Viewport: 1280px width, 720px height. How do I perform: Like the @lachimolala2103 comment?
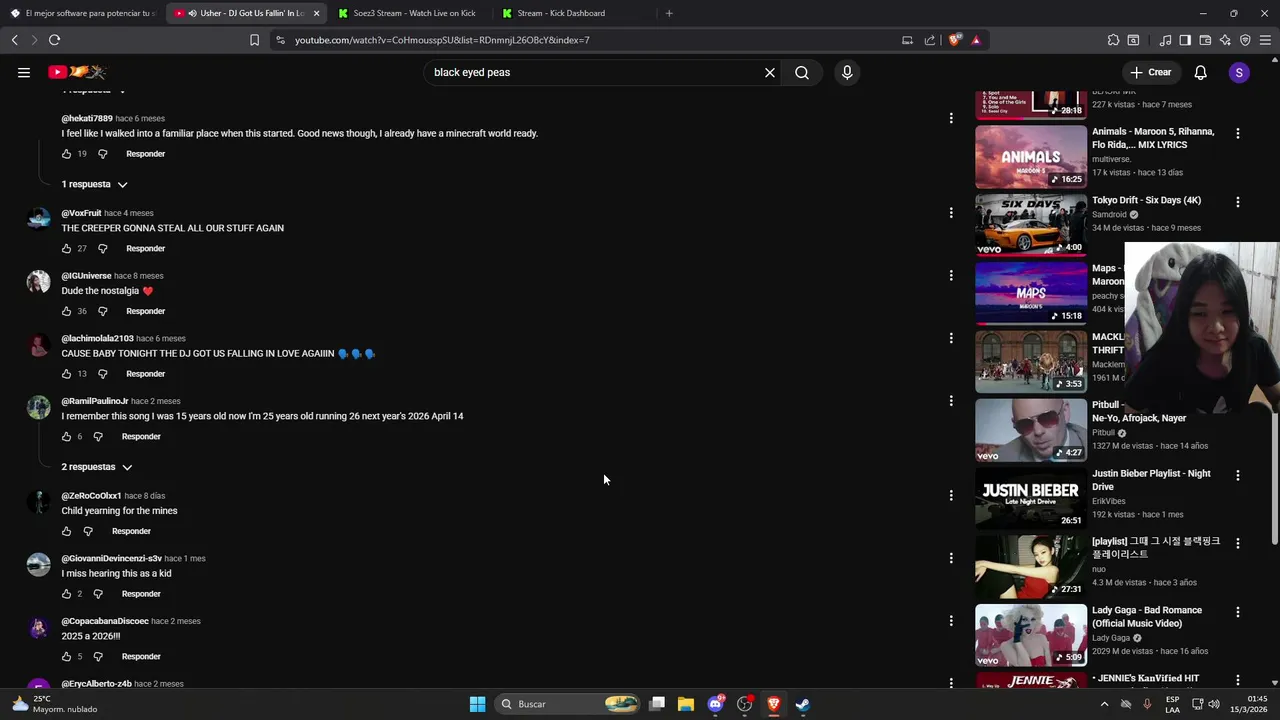point(66,374)
